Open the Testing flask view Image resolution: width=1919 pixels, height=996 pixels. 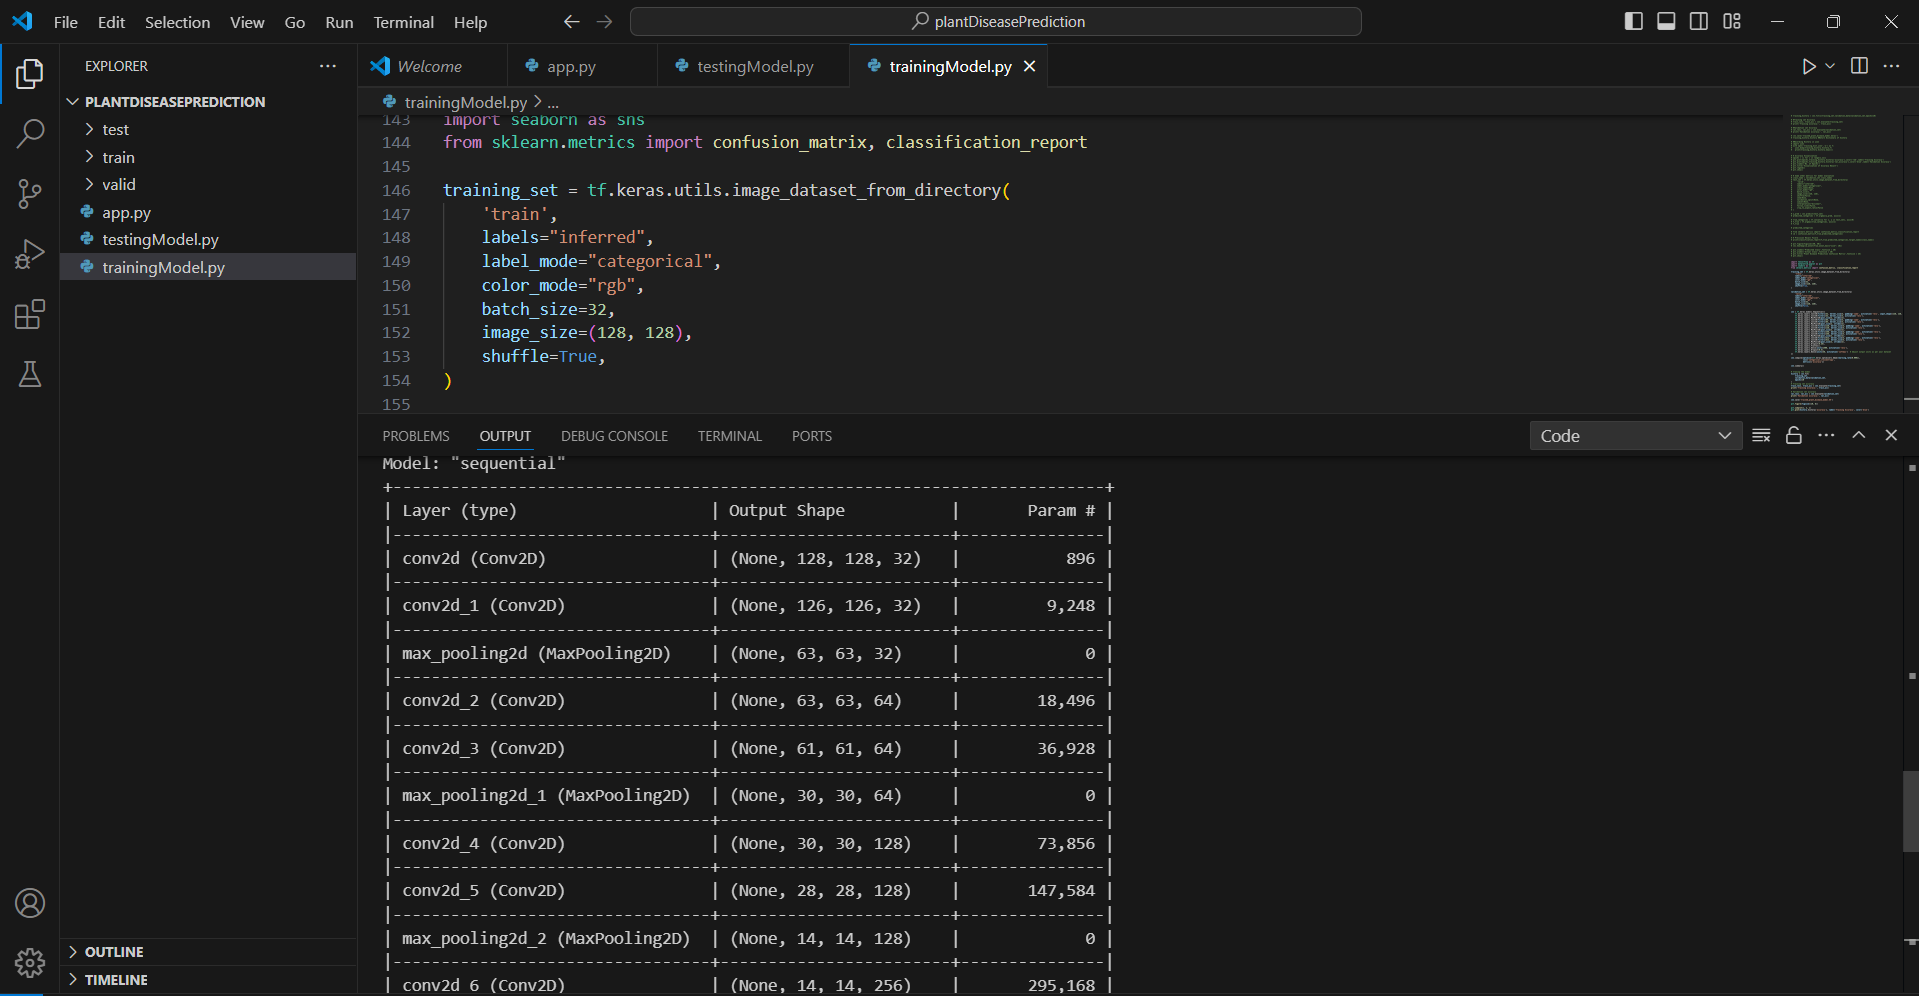click(30, 375)
